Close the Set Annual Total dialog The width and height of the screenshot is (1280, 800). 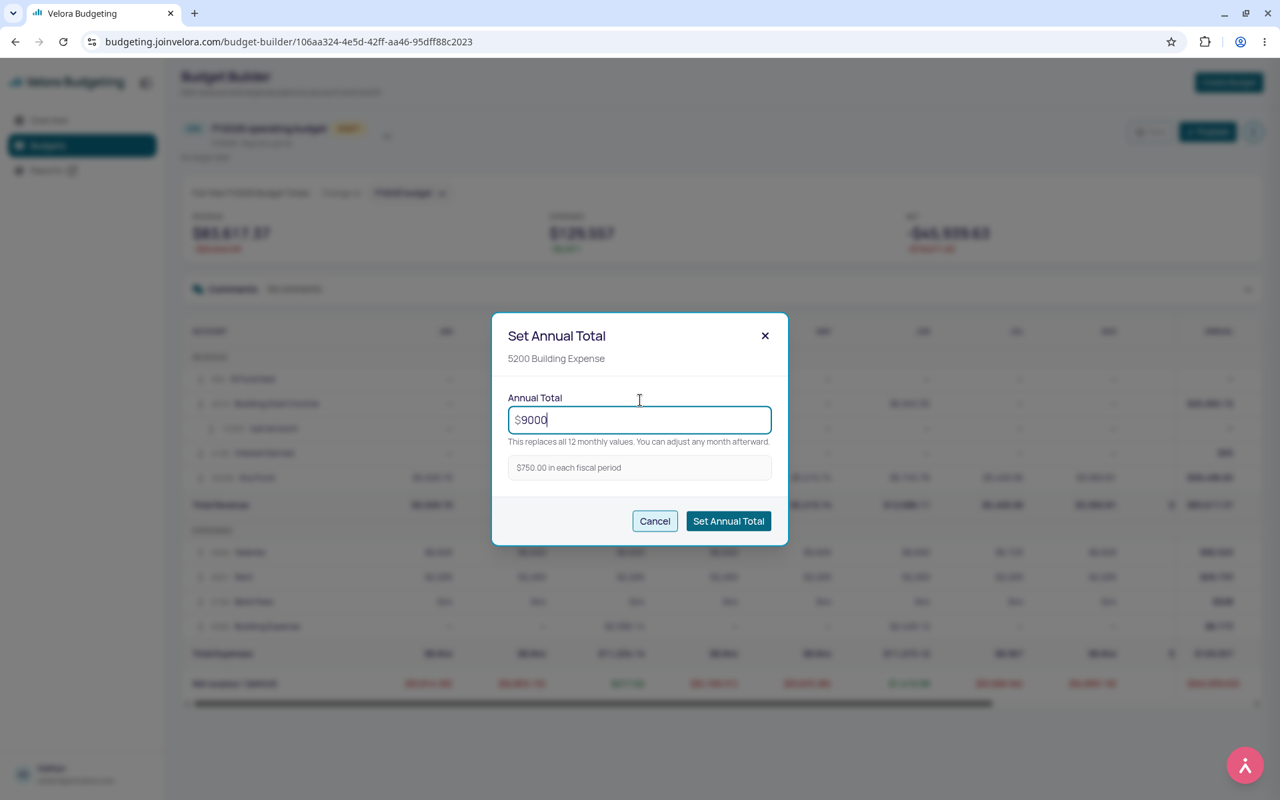coord(765,336)
